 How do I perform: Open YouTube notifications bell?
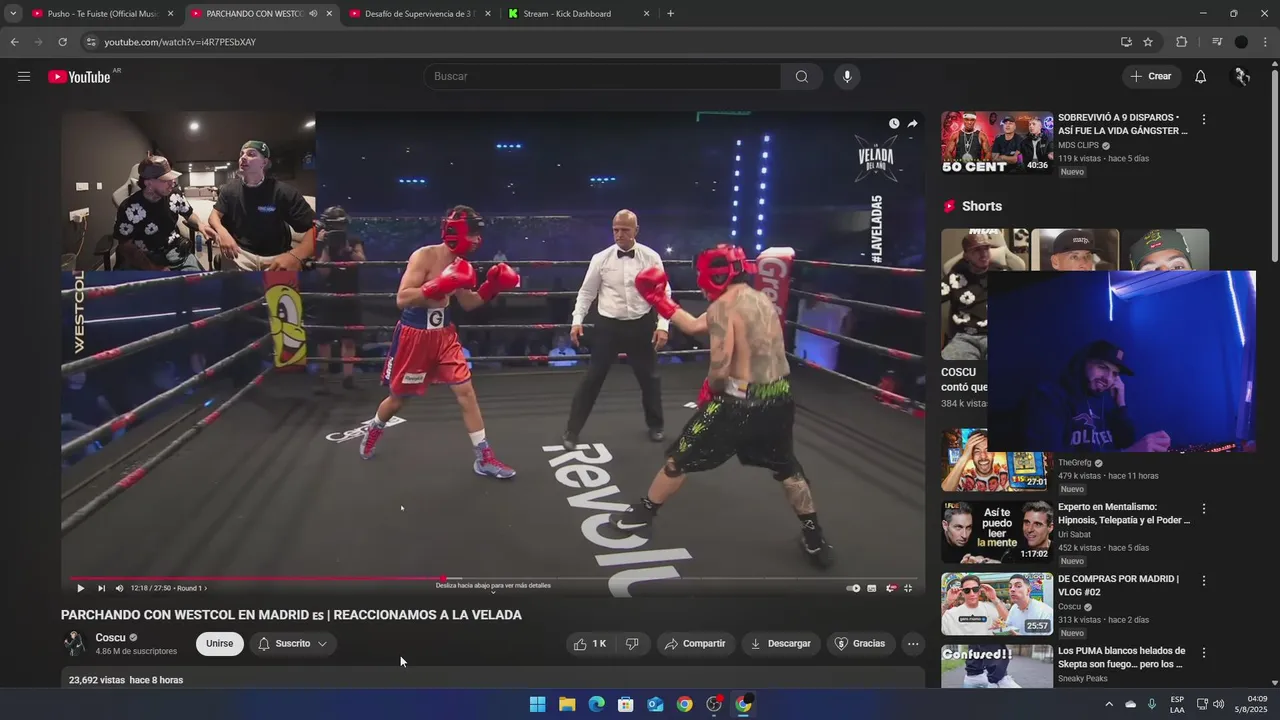pos(1200,76)
